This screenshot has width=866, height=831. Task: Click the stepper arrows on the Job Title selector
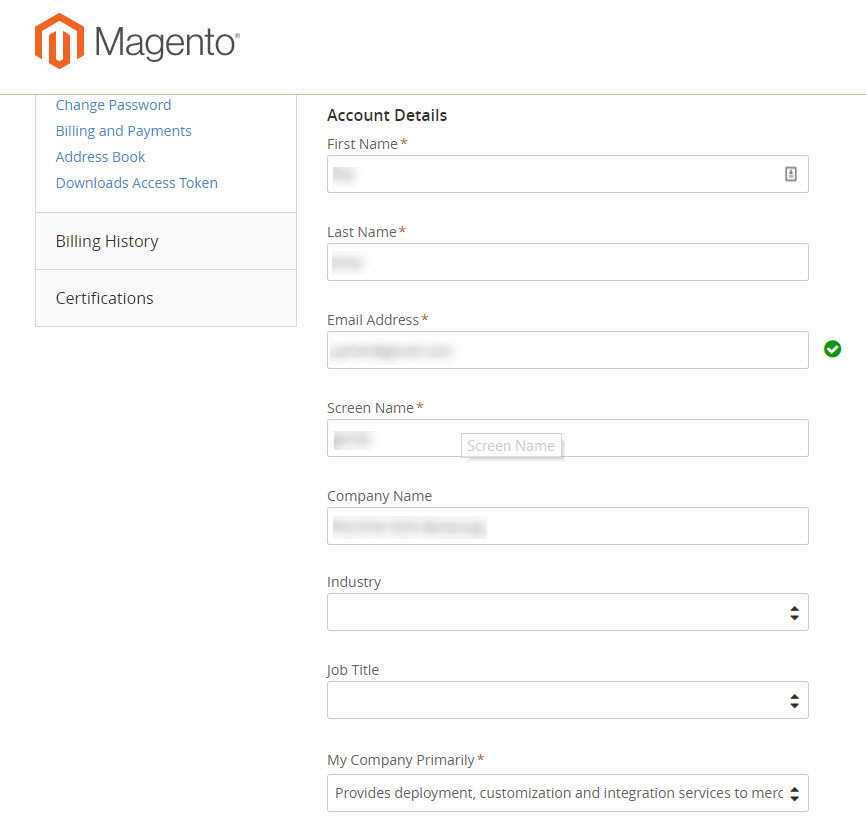(x=796, y=700)
